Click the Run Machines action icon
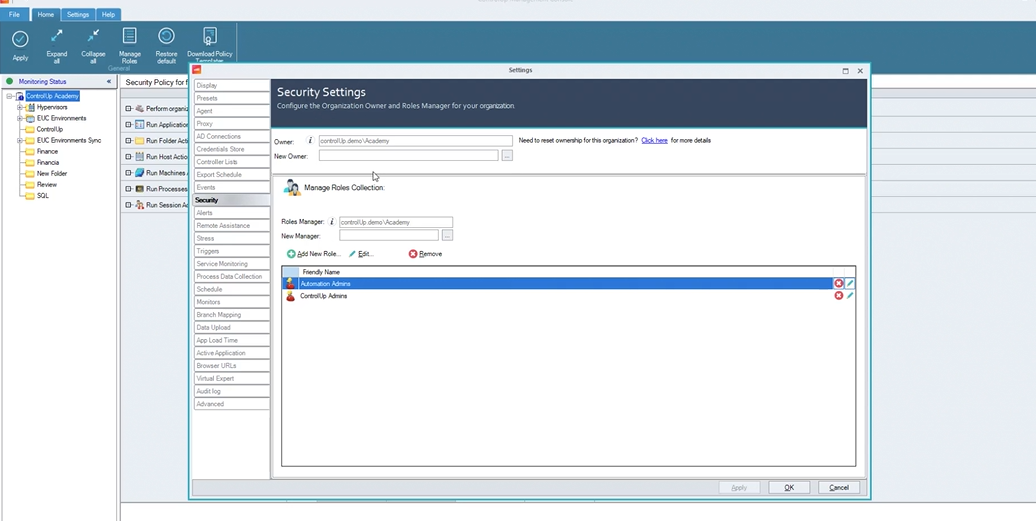This screenshot has height=521, width=1036. pos(139,173)
